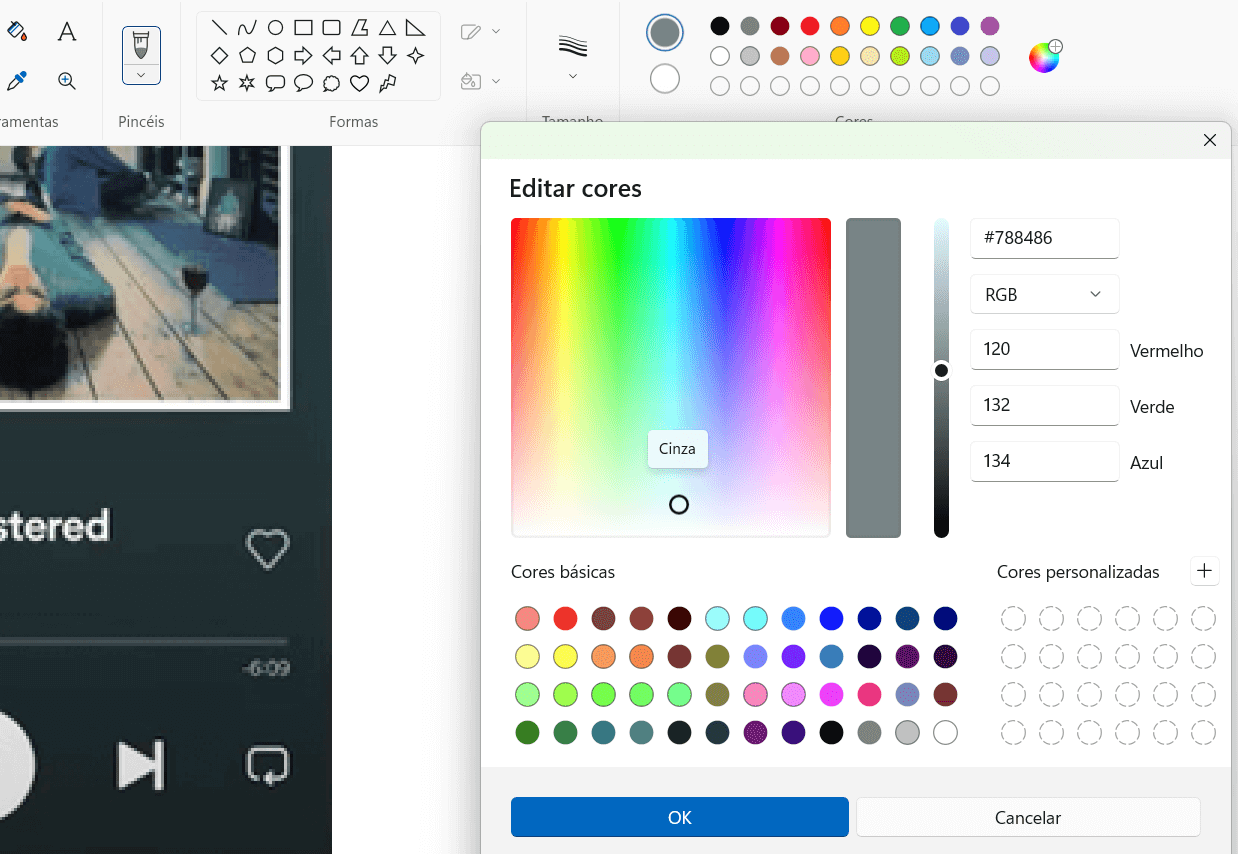Click the brightness slider handle
Viewport: 1238px width, 854px height.
tap(941, 371)
